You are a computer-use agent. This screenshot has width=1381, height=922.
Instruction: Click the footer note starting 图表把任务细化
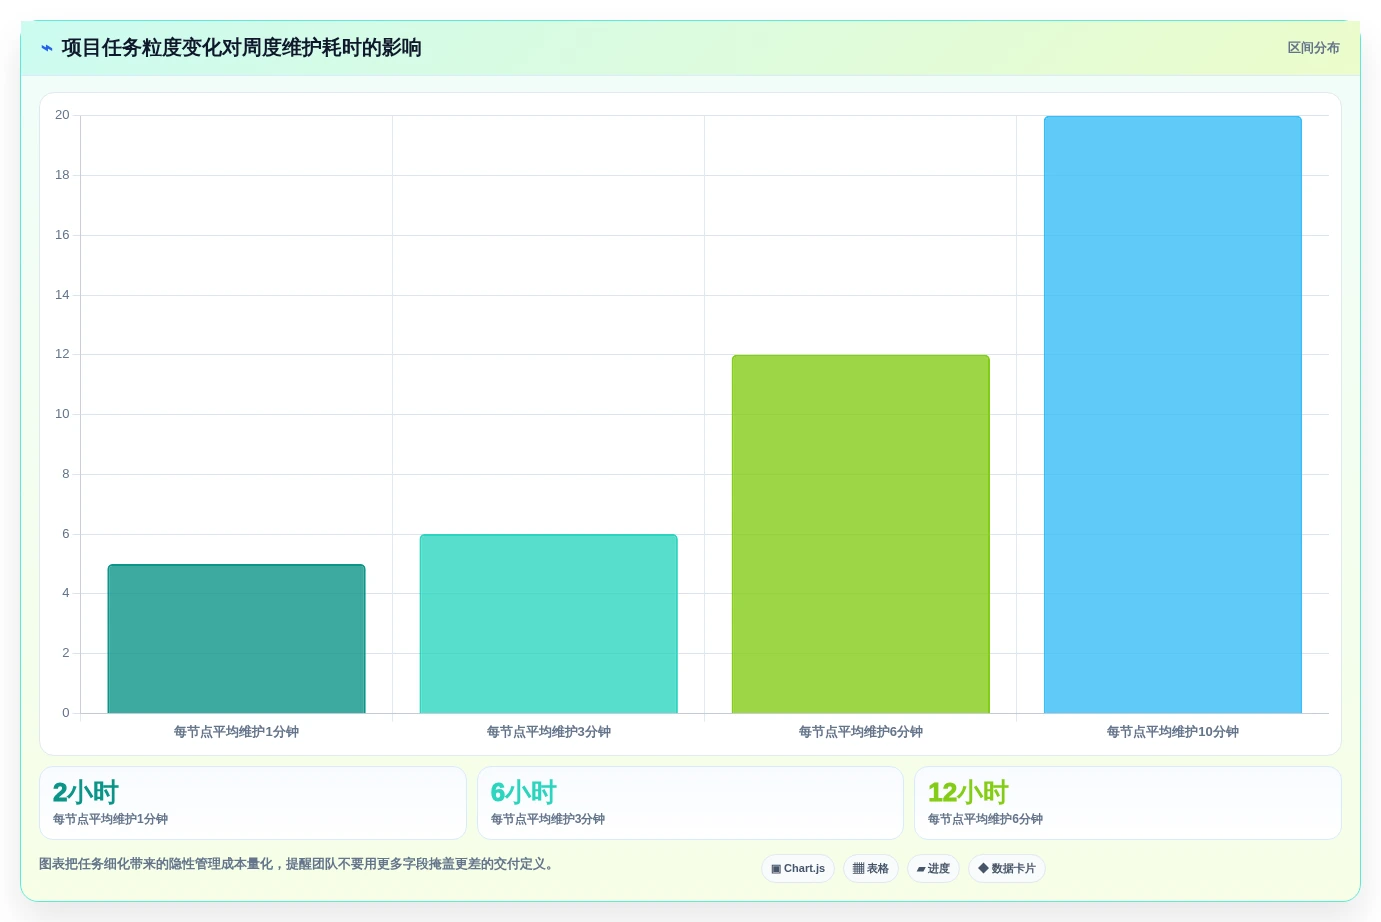(297, 864)
